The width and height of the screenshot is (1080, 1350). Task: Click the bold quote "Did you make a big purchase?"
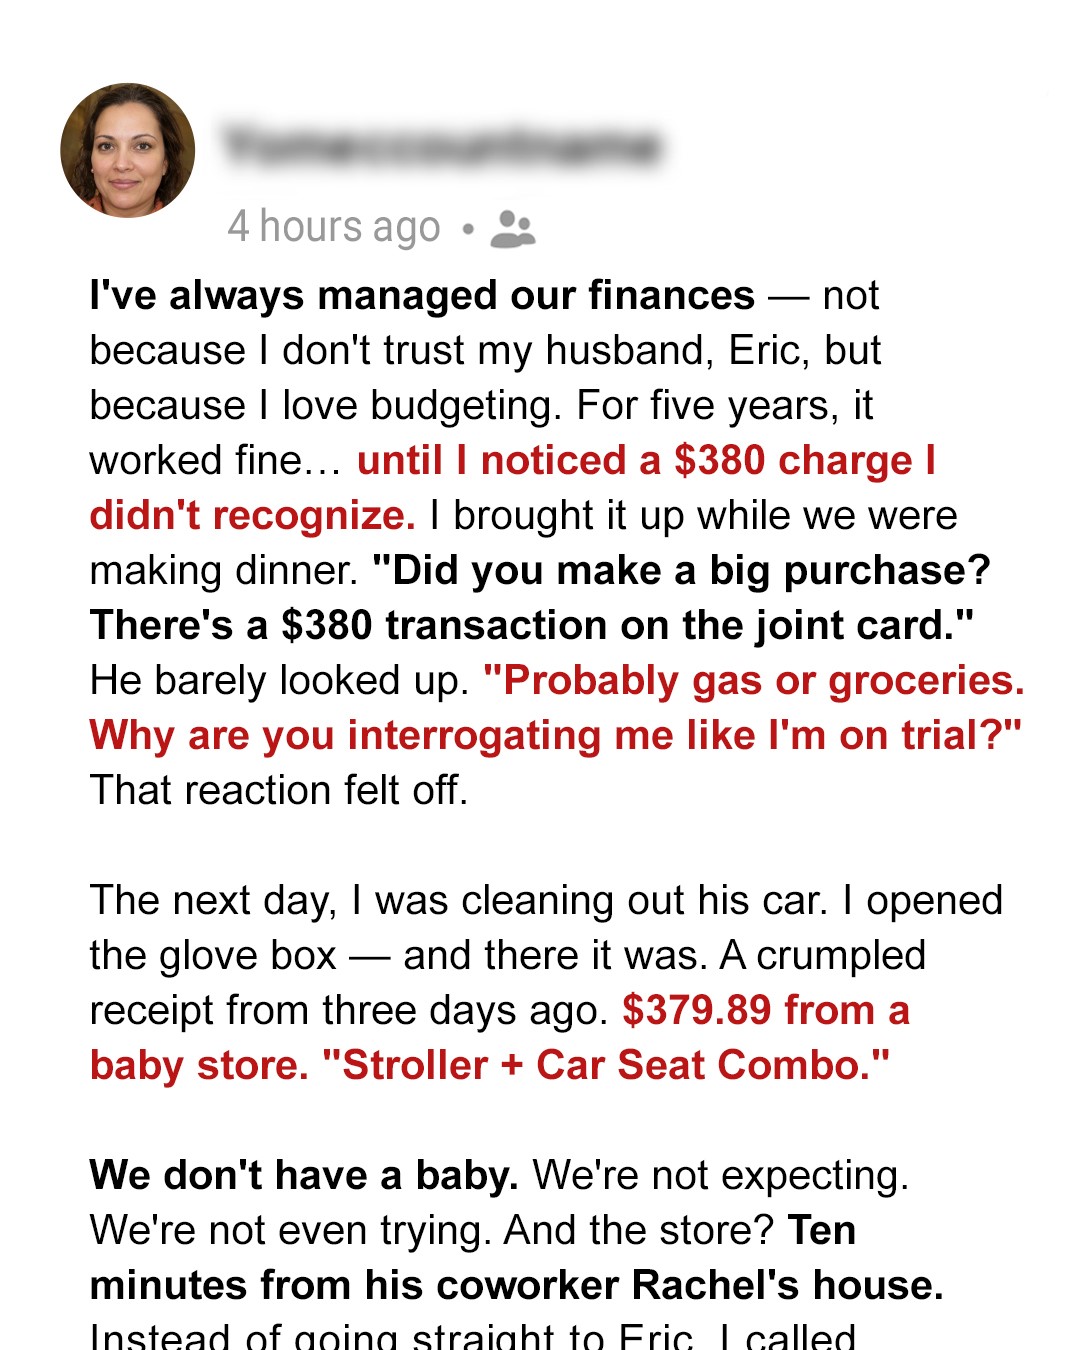click(x=681, y=571)
